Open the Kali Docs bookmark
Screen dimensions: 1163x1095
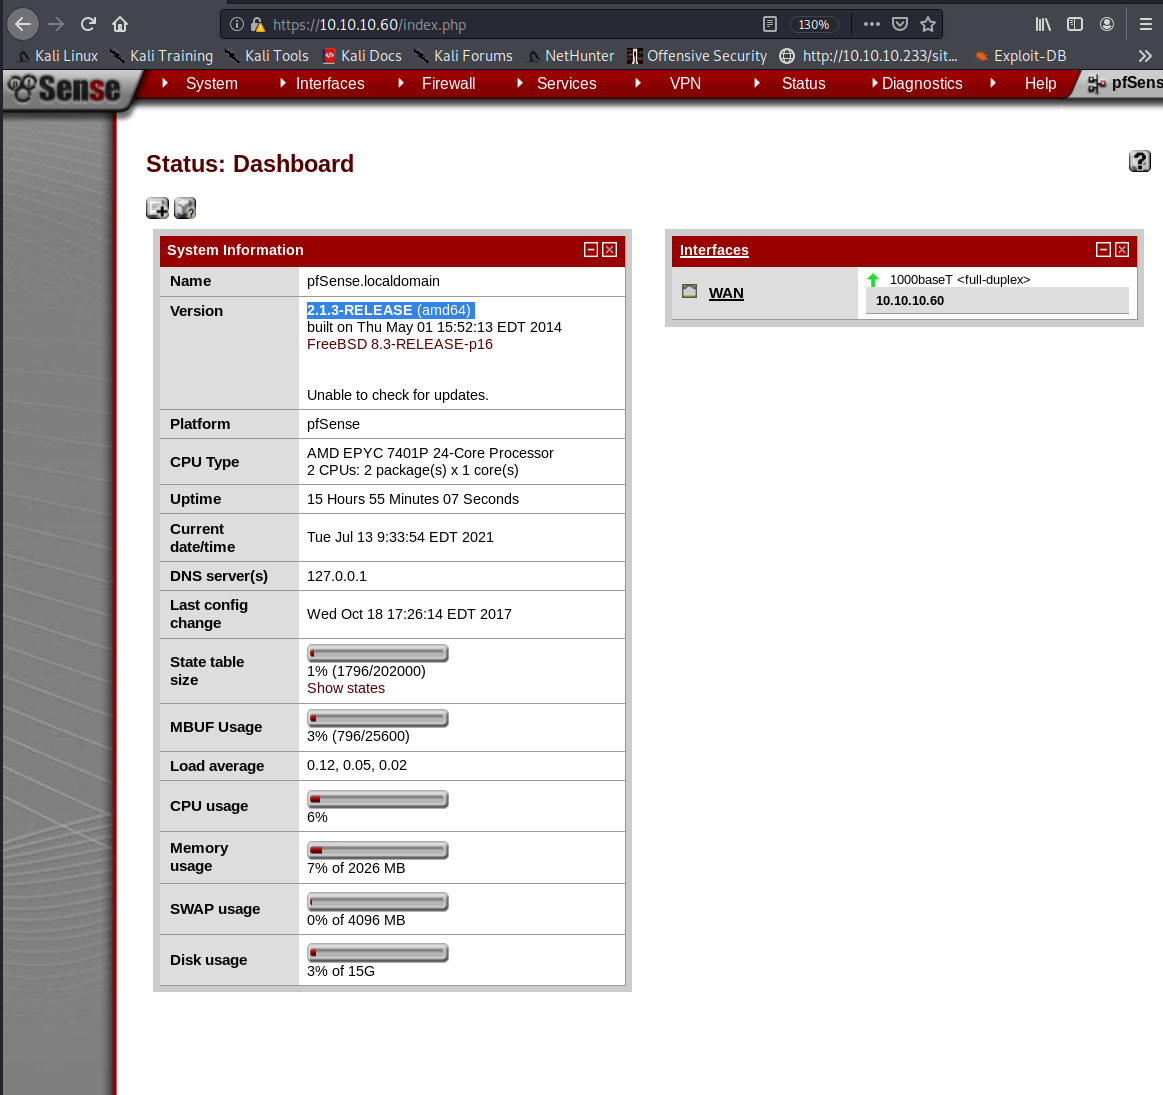(363, 56)
